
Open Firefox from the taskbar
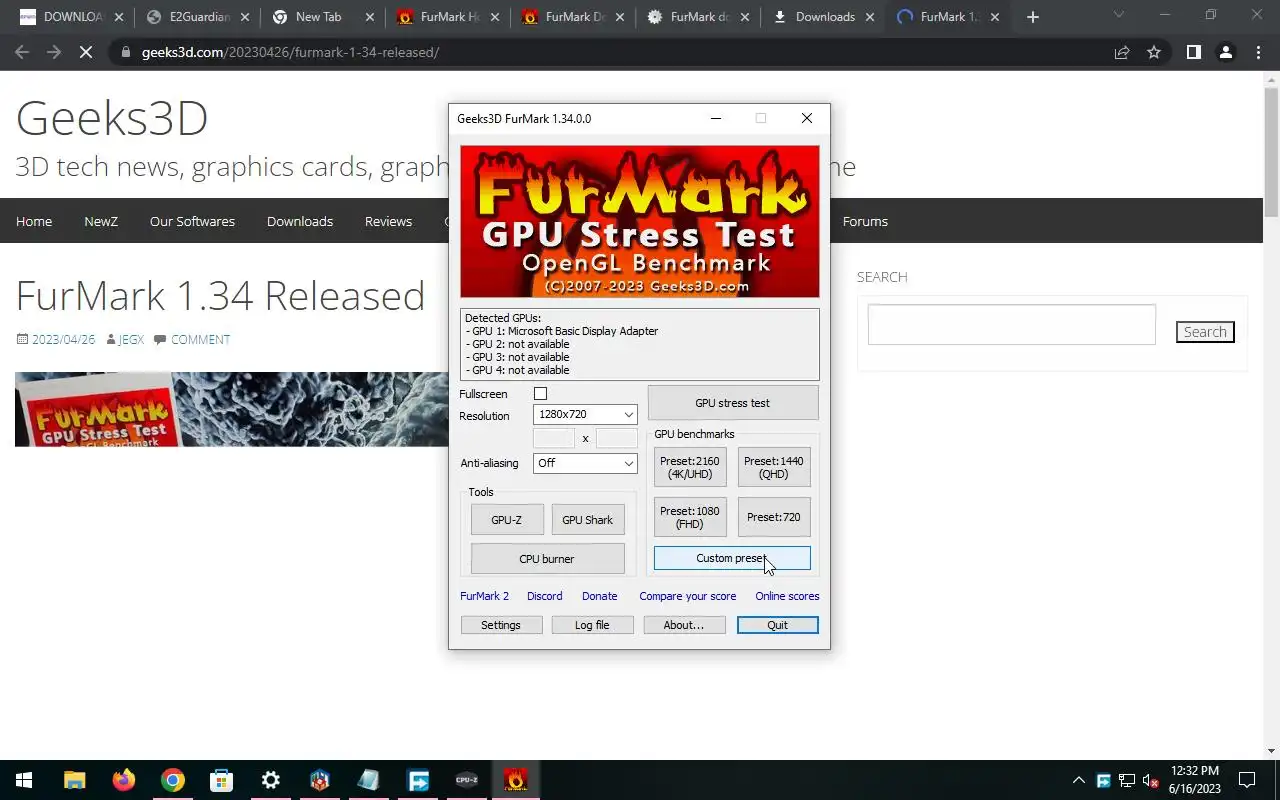124,780
